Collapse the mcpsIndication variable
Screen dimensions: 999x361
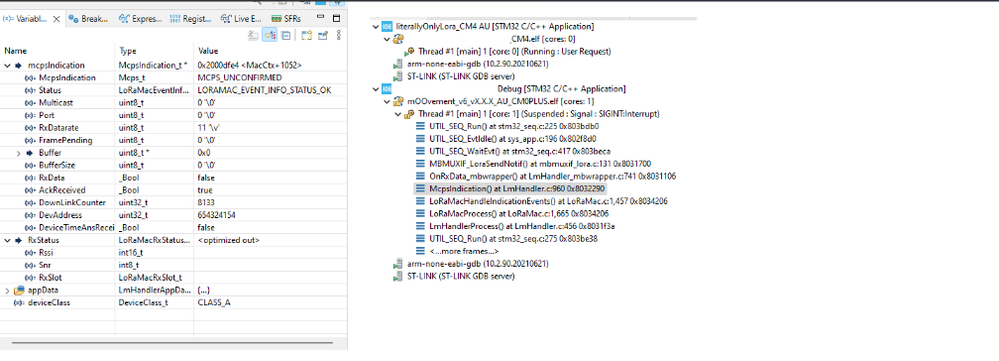pos(7,65)
